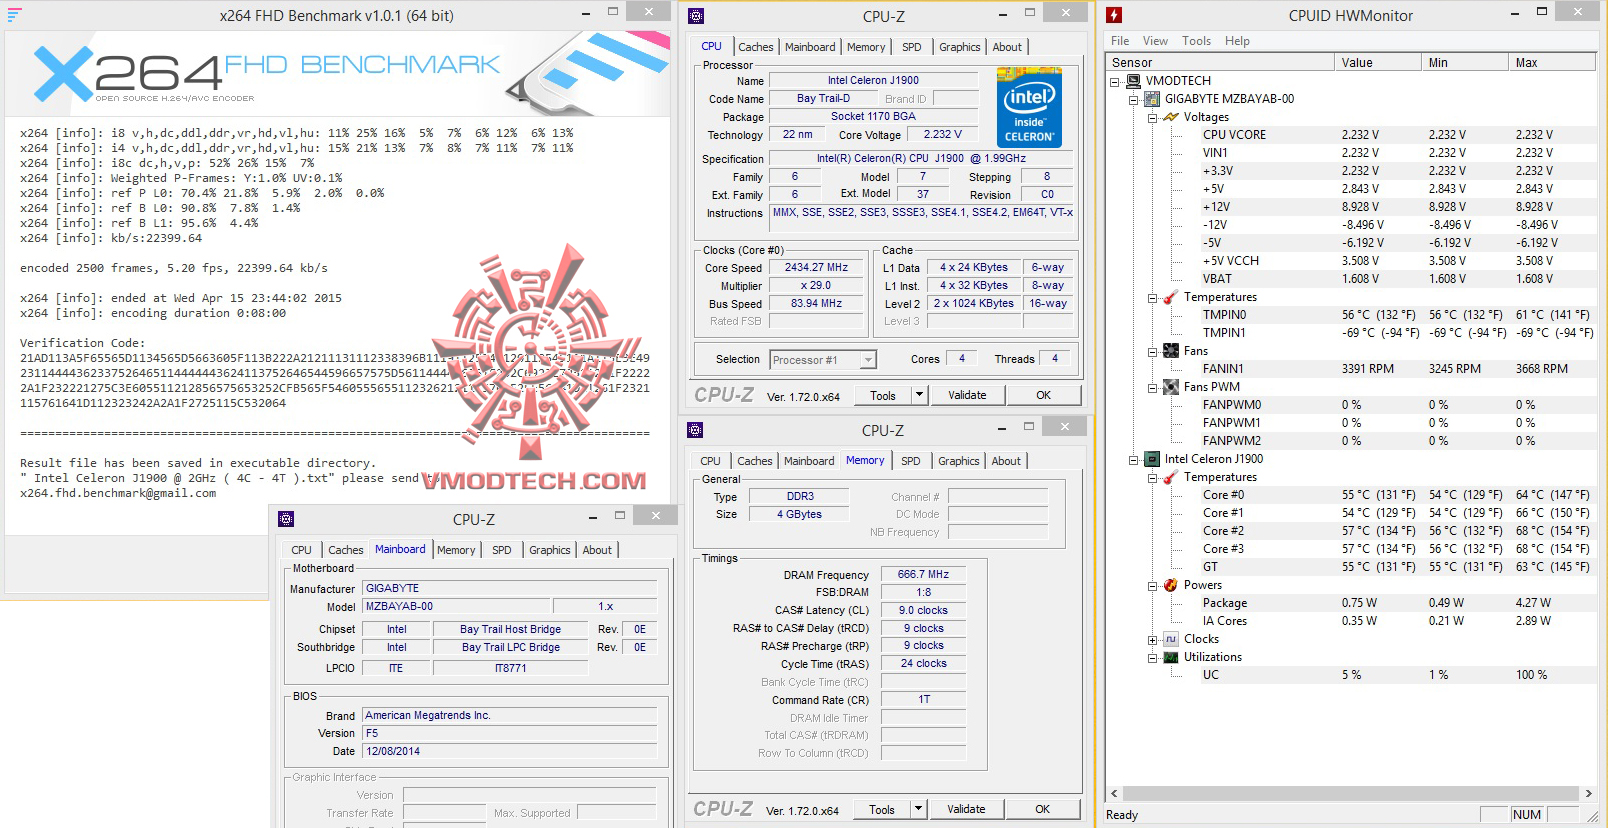The image size is (1608, 828).
Task: Click the HWMonitor lightning bolt title bar icon
Action: [x=1114, y=15]
